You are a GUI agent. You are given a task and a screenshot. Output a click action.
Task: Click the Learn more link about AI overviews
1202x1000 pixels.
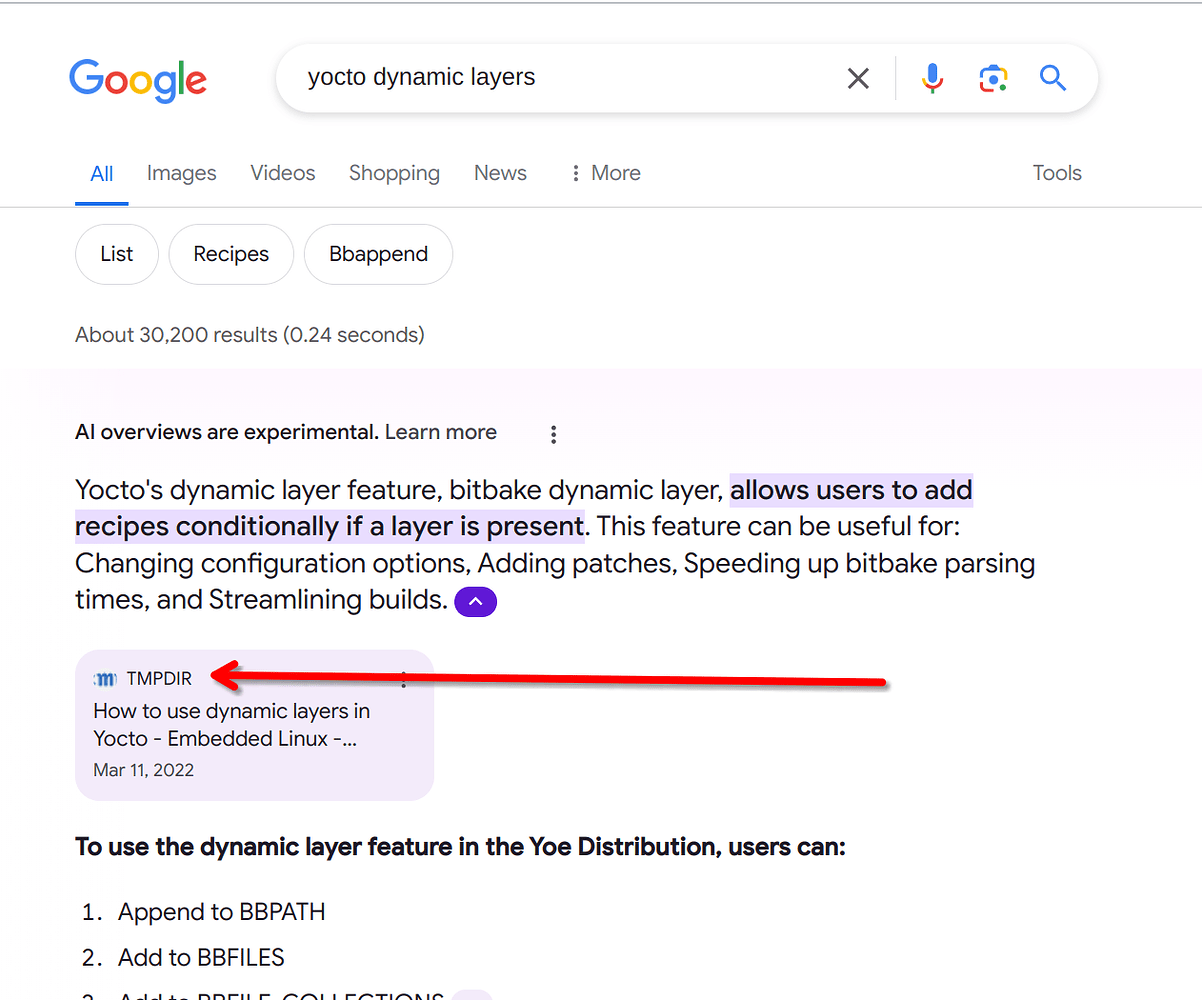[x=440, y=432]
